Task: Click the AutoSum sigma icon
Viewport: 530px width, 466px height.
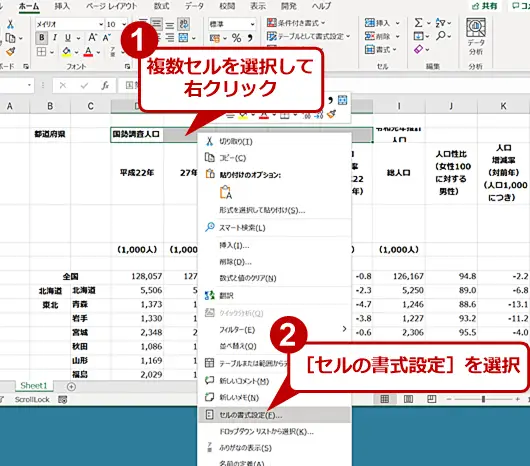Action: pos(418,23)
